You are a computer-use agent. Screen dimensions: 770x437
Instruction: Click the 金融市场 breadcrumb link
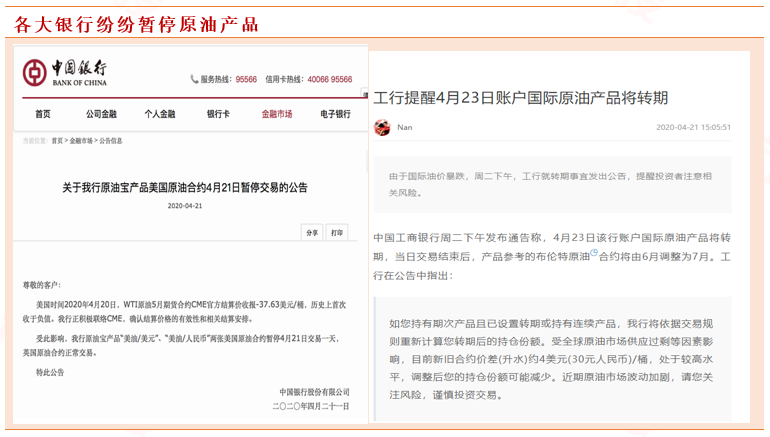click(81, 141)
